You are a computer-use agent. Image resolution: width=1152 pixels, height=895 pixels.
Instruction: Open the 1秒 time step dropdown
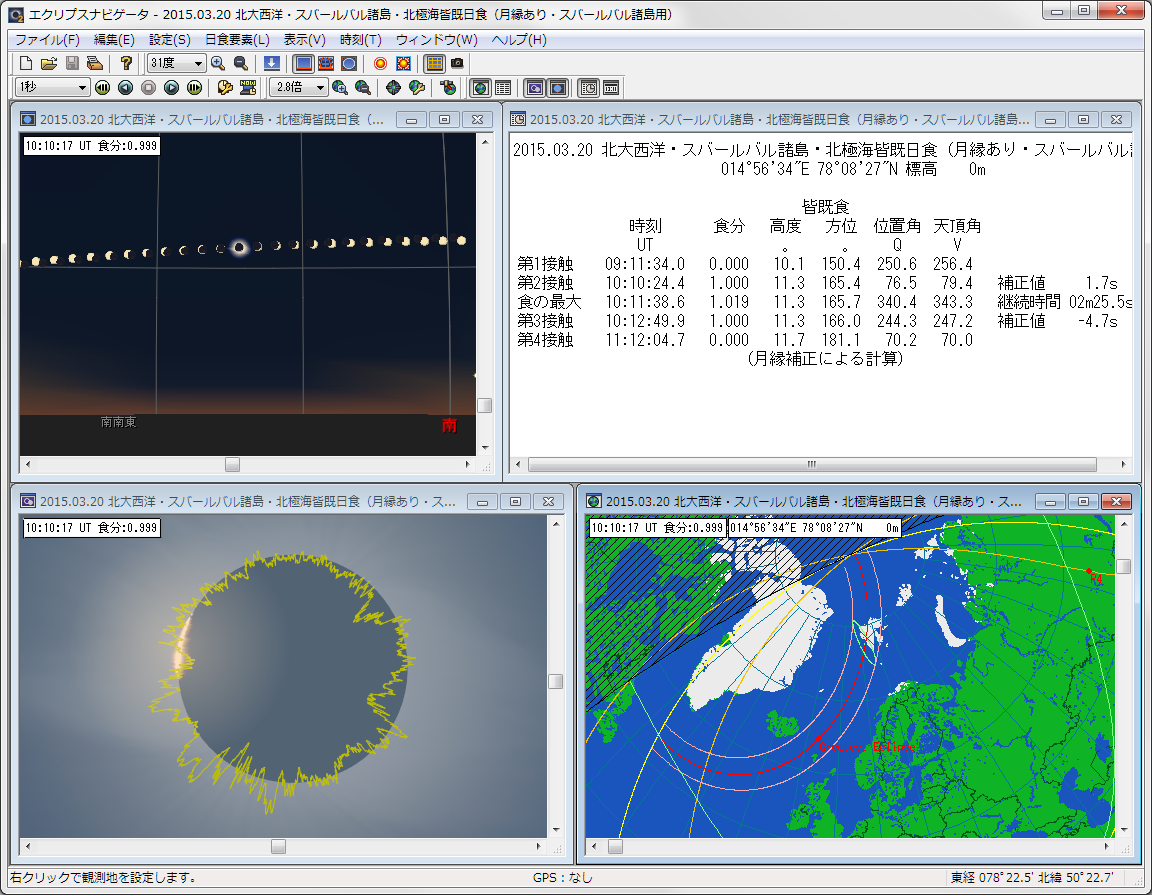point(82,87)
